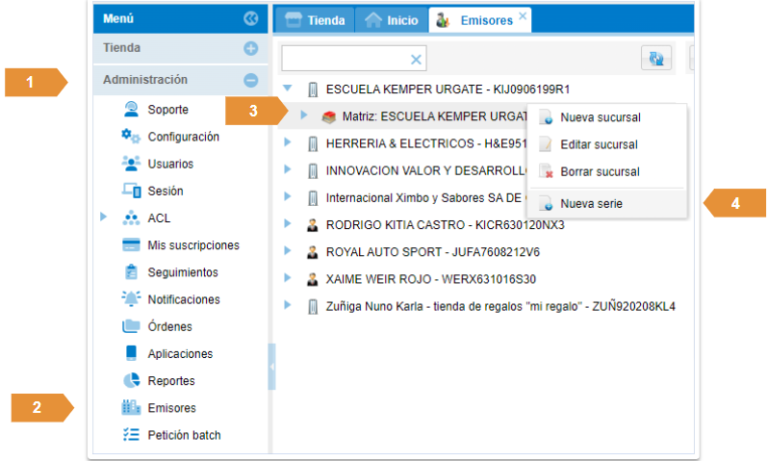Click the Soporte headset icon
Screen dimensions: 768x461
(131, 109)
